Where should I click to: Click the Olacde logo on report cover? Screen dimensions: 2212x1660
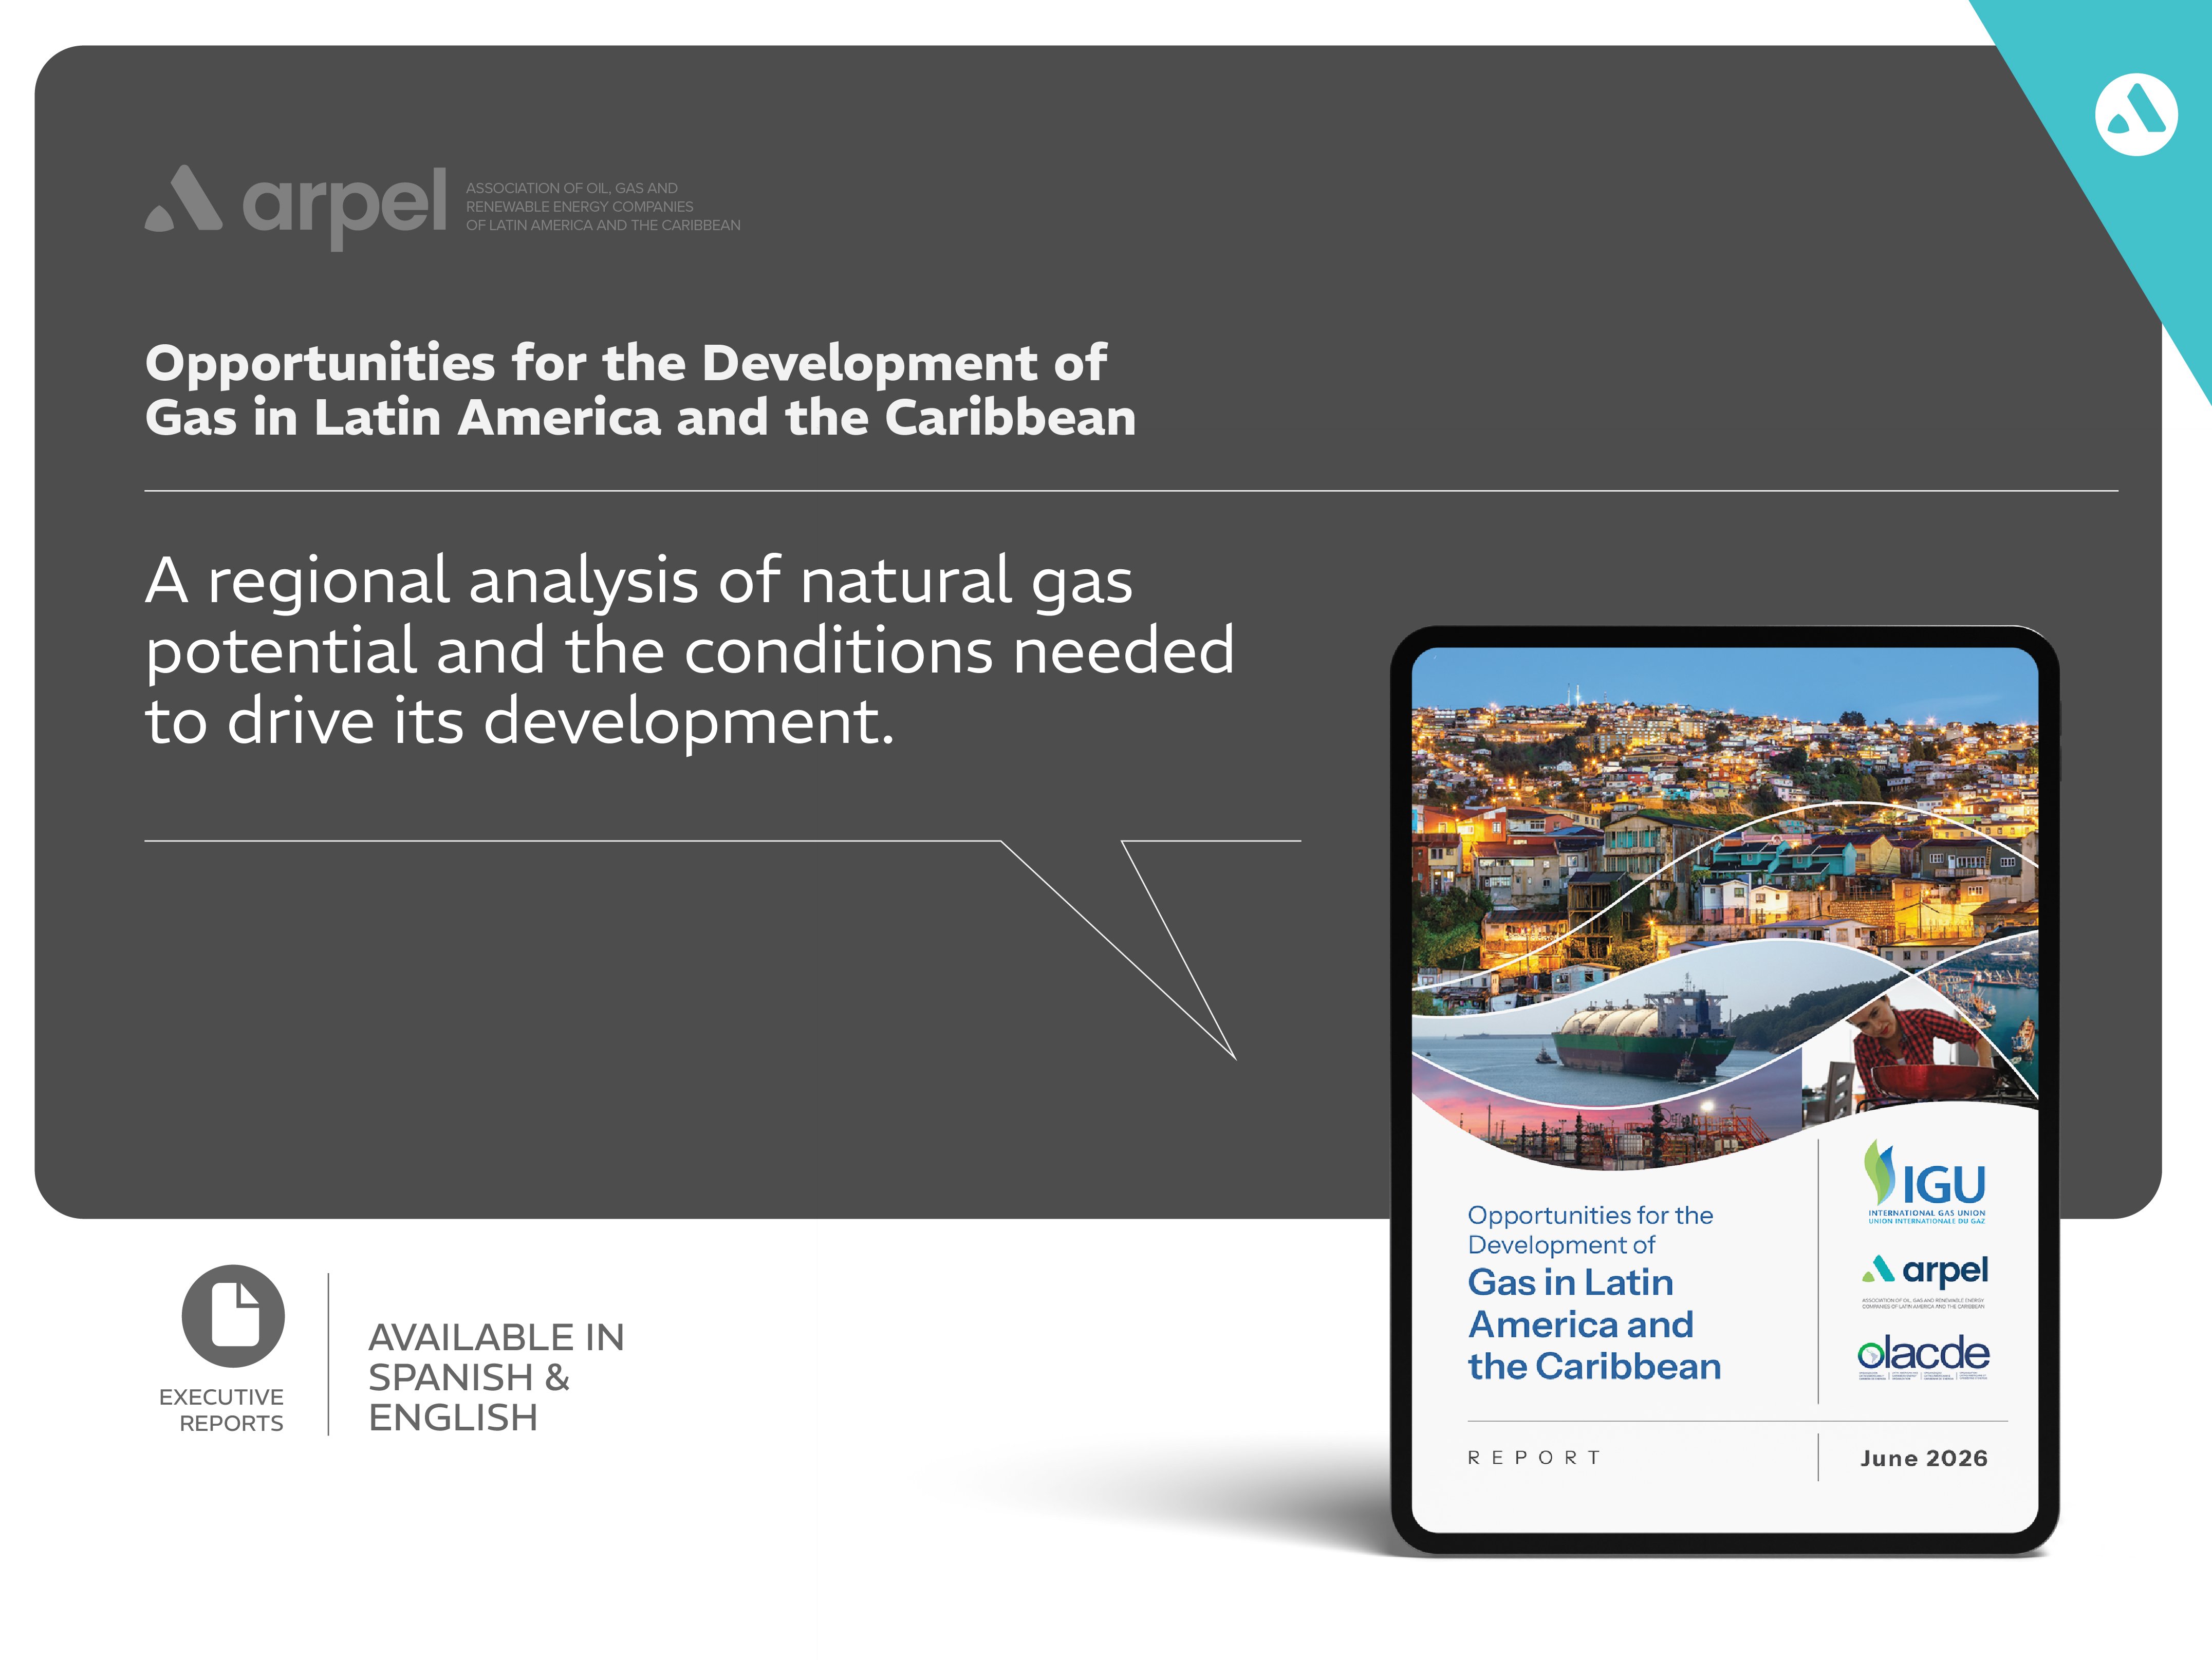click(1923, 1357)
